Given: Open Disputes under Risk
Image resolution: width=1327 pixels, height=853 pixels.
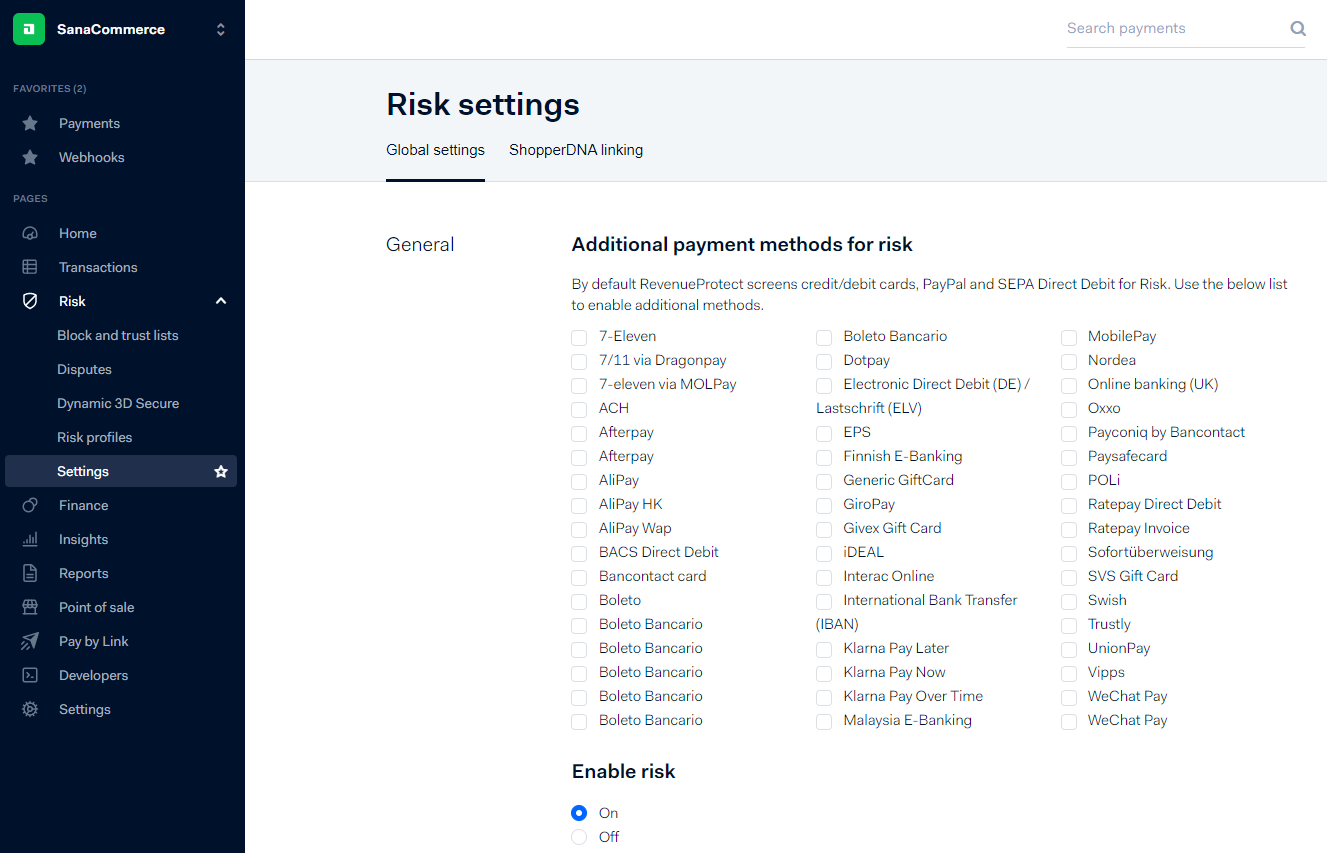Looking at the screenshot, I should (84, 369).
